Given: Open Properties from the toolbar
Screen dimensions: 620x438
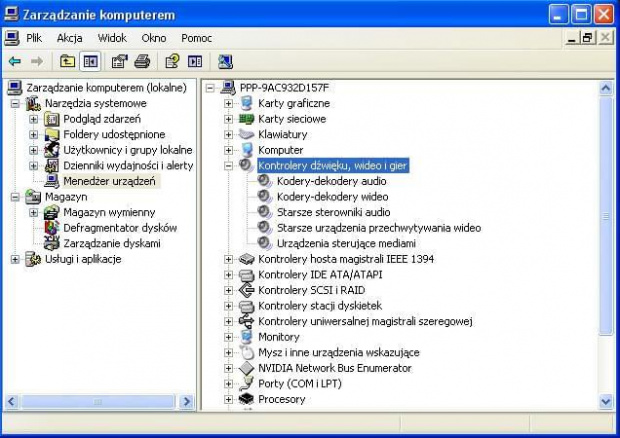Looking at the screenshot, I should 119,61.
